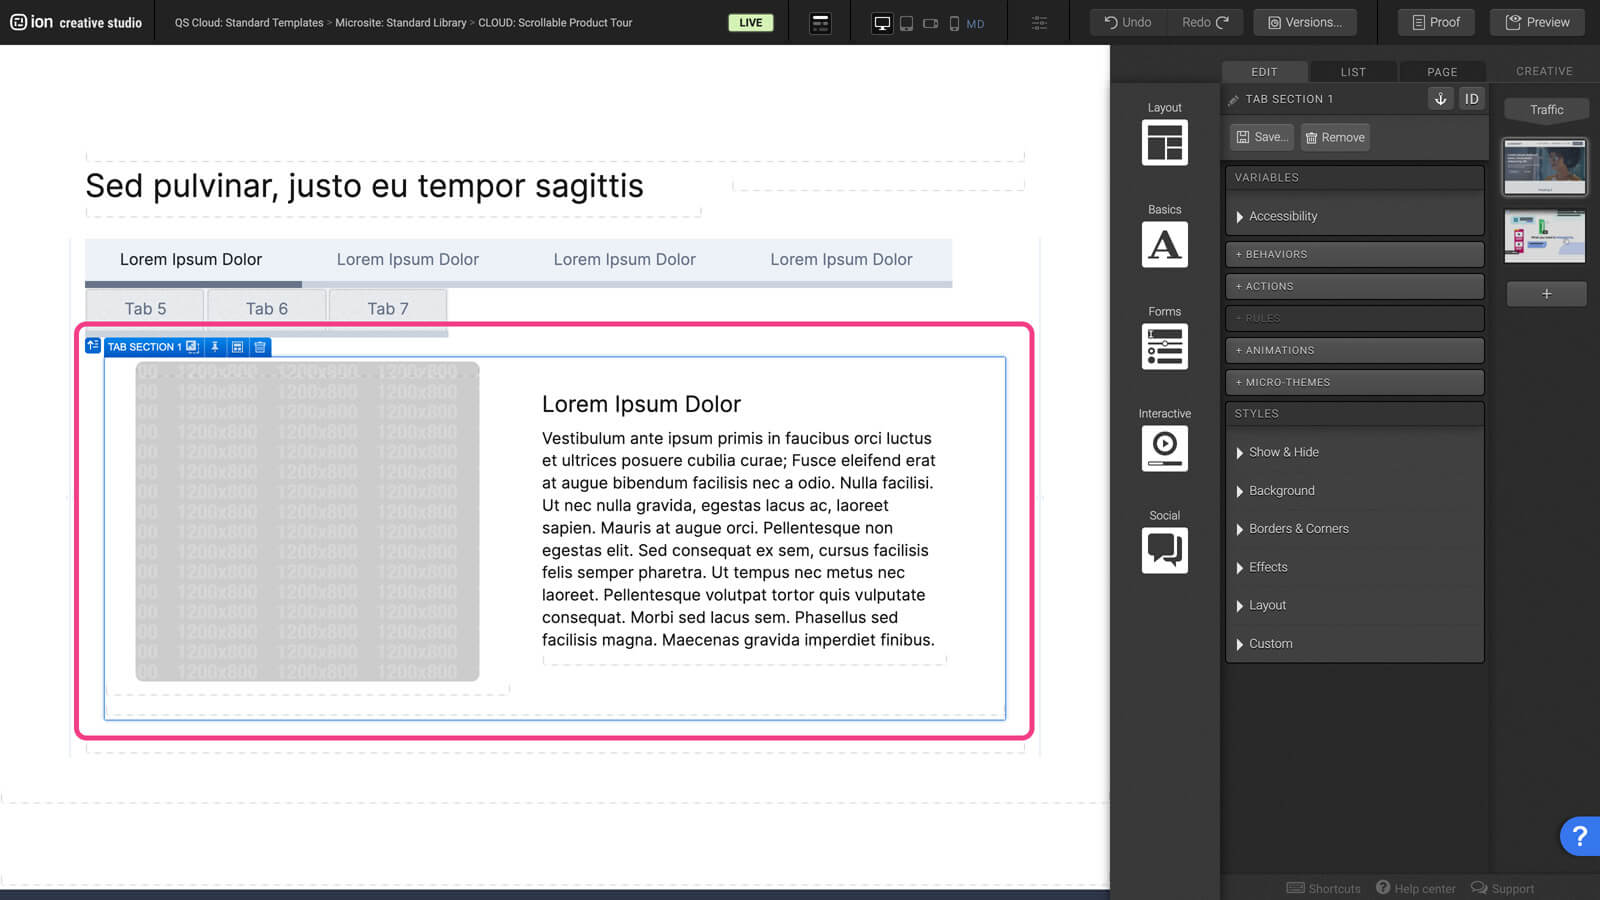Open the Versions dialog
This screenshot has height=900, width=1600.
(x=1305, y=22)
